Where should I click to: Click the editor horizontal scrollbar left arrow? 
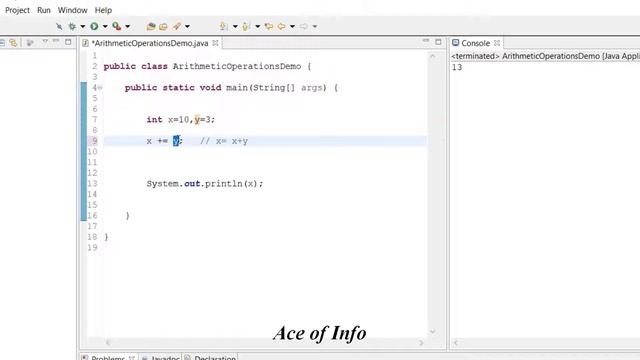108,342
